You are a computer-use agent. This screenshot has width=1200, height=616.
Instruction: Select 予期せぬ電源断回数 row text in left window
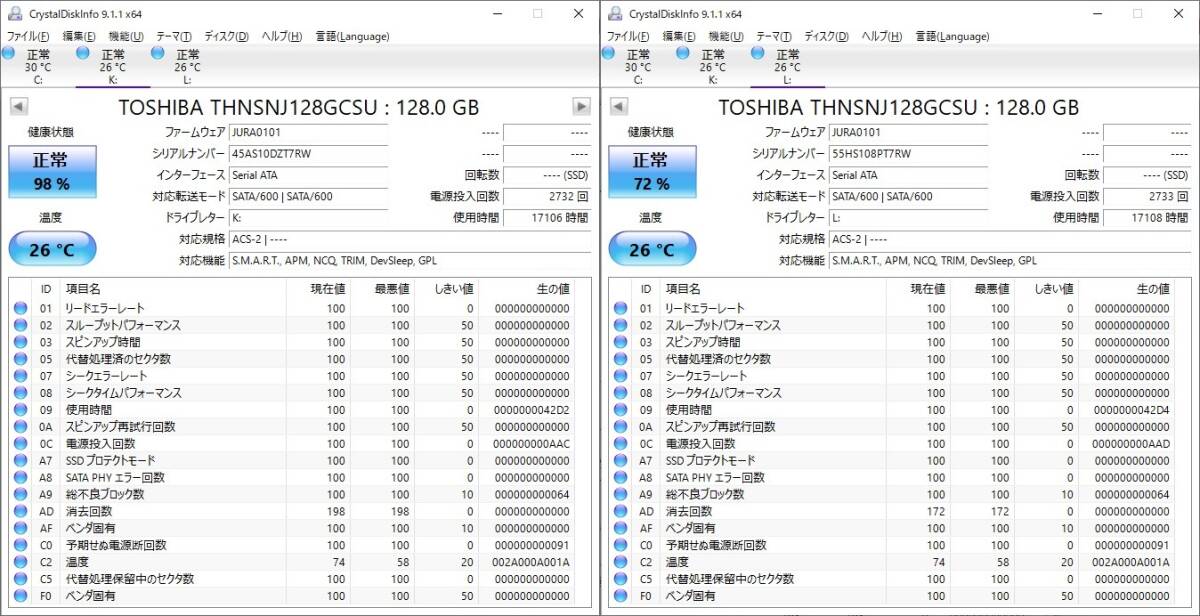pos(116,546)
